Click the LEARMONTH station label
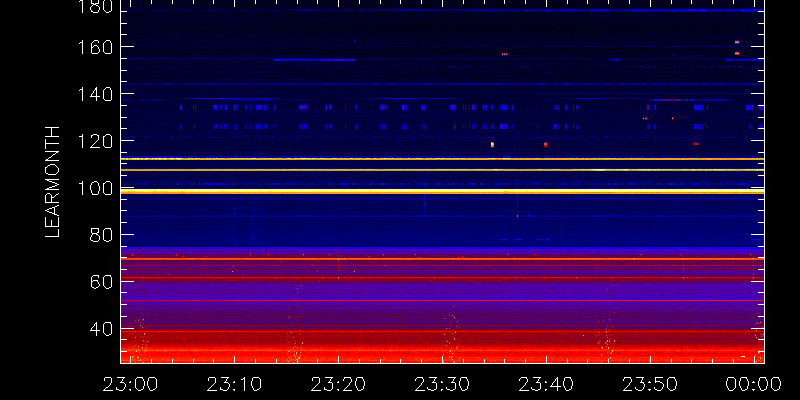The height and width of the screenshot is (400, 800). tap(53, 182)
